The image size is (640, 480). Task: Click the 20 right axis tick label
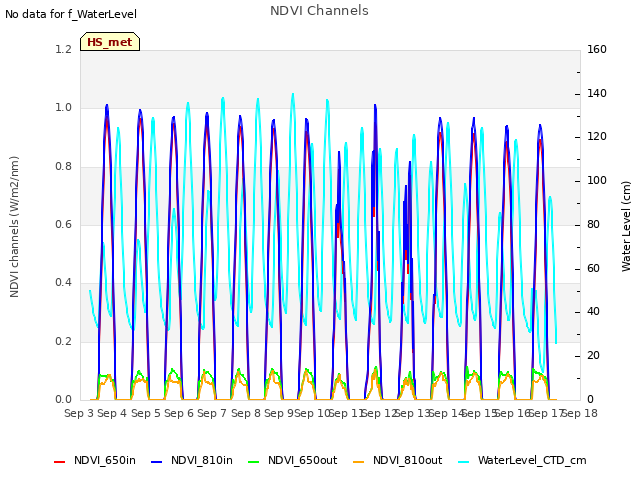point(593,356)
